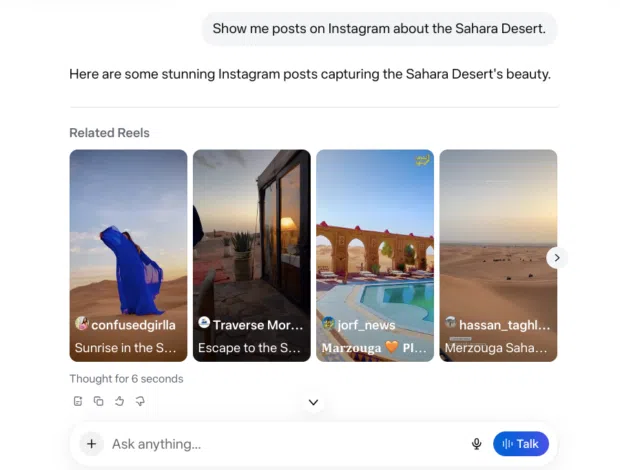Open attachments with the plus icon
The image size is (620, 470).
coord(91,444)
